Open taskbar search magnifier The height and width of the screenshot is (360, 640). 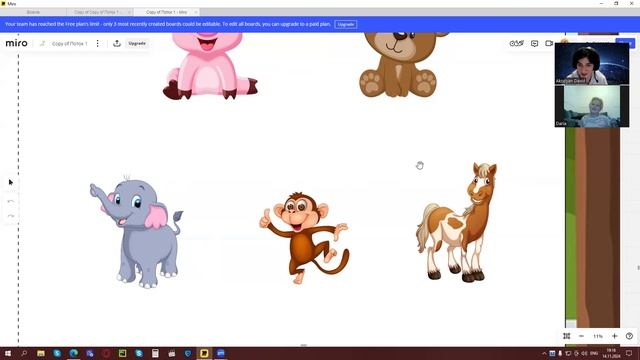tap(24, 353)
